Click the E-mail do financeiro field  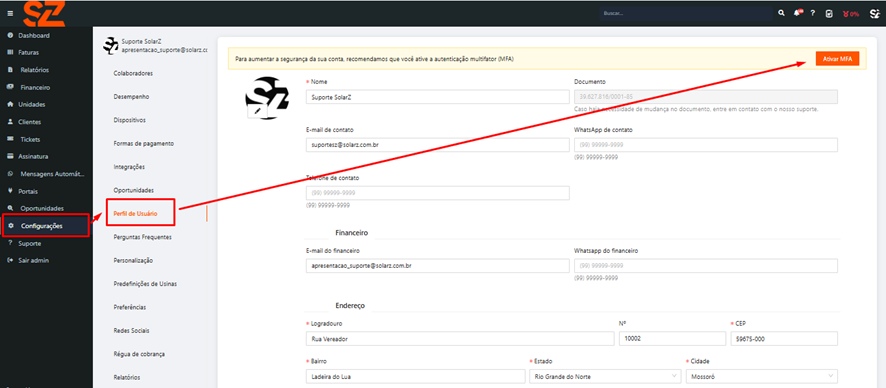click(437, 265)
